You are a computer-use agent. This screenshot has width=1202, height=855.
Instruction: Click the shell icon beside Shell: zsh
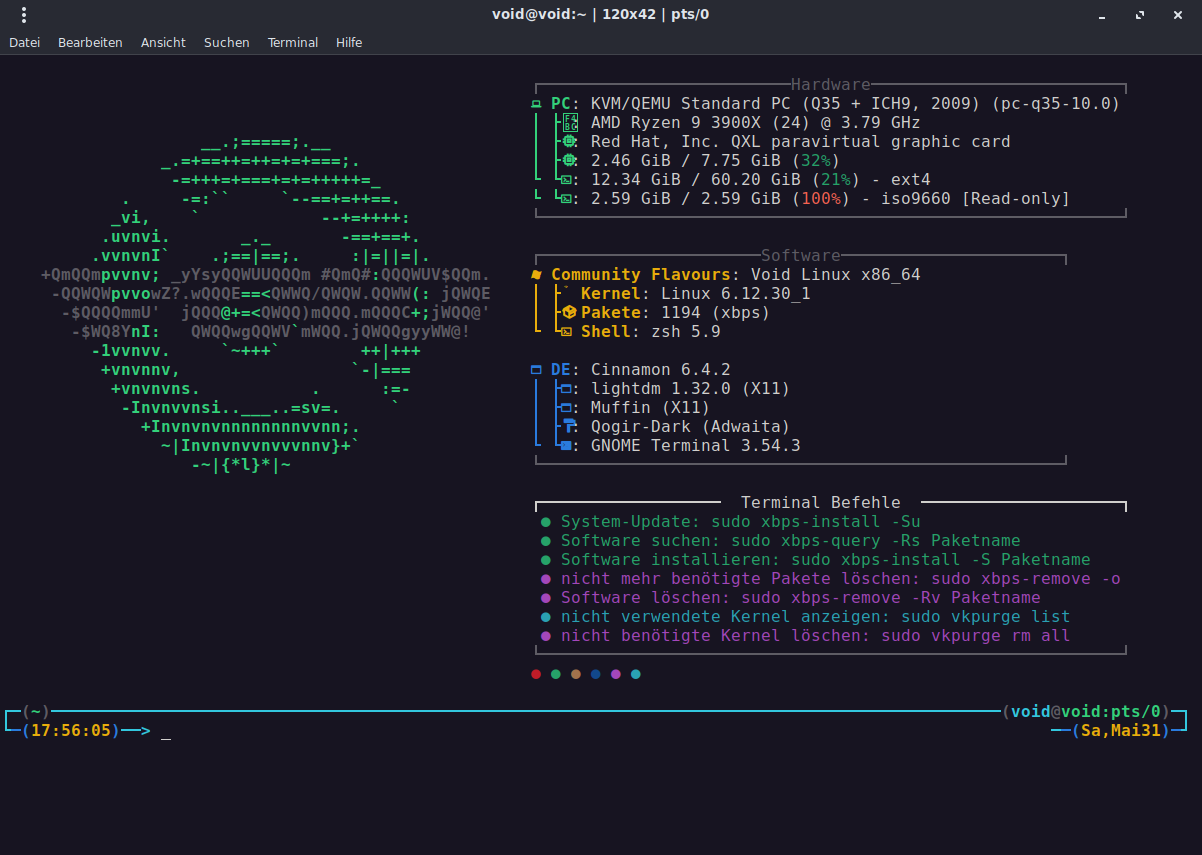(566, 332)
